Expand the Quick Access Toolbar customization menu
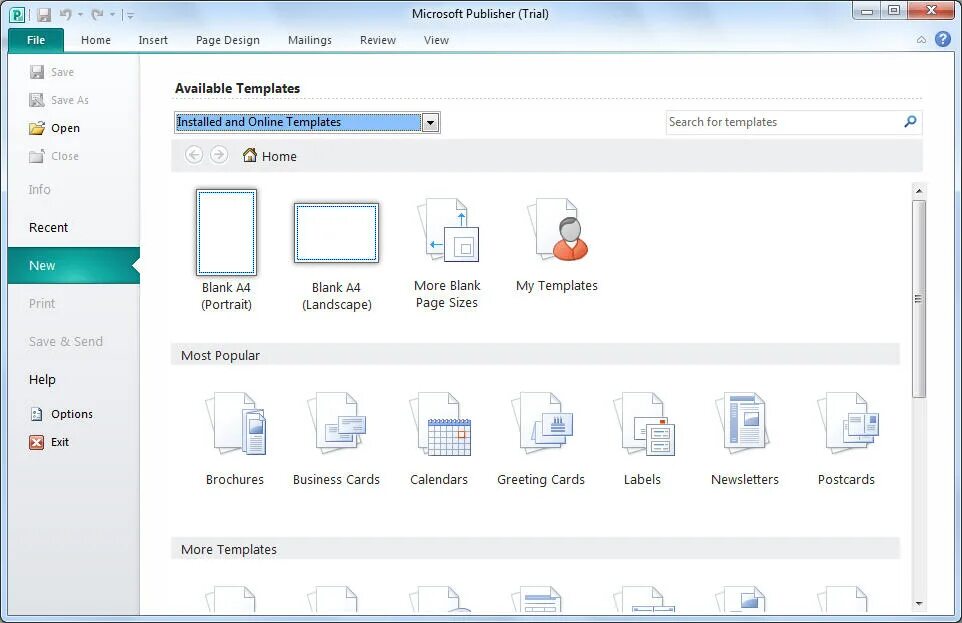 click(131, 13)
